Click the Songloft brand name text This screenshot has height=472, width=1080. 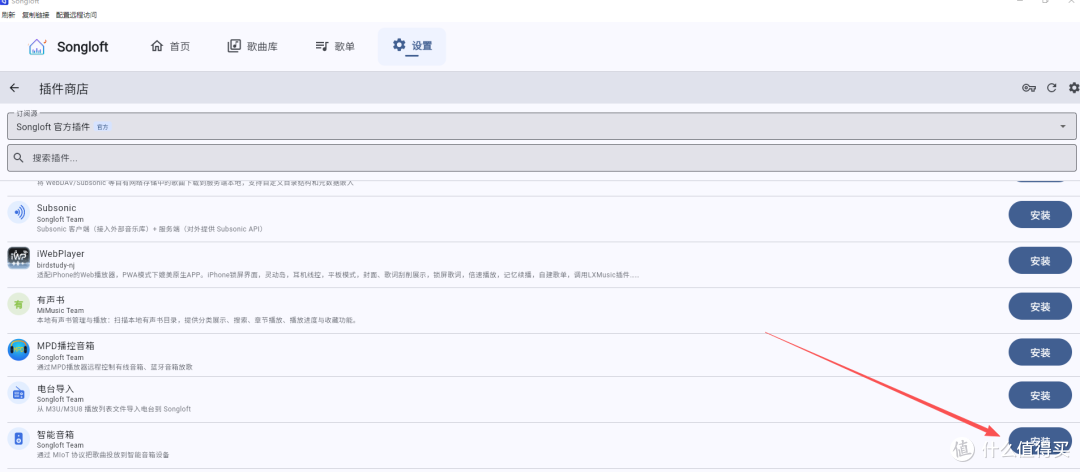83,47
